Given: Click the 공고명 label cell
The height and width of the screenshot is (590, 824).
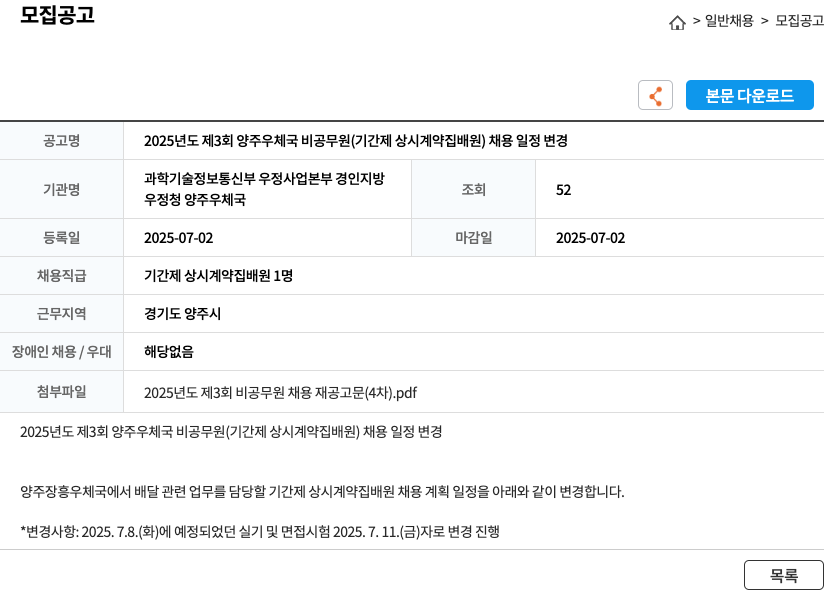Looking at the screenshot, I should tap(61, 141).
